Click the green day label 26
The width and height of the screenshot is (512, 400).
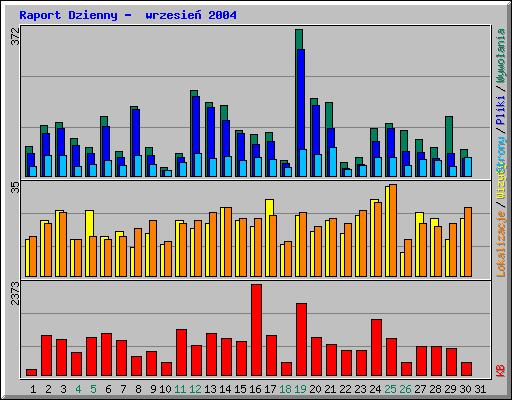(405, 389)
